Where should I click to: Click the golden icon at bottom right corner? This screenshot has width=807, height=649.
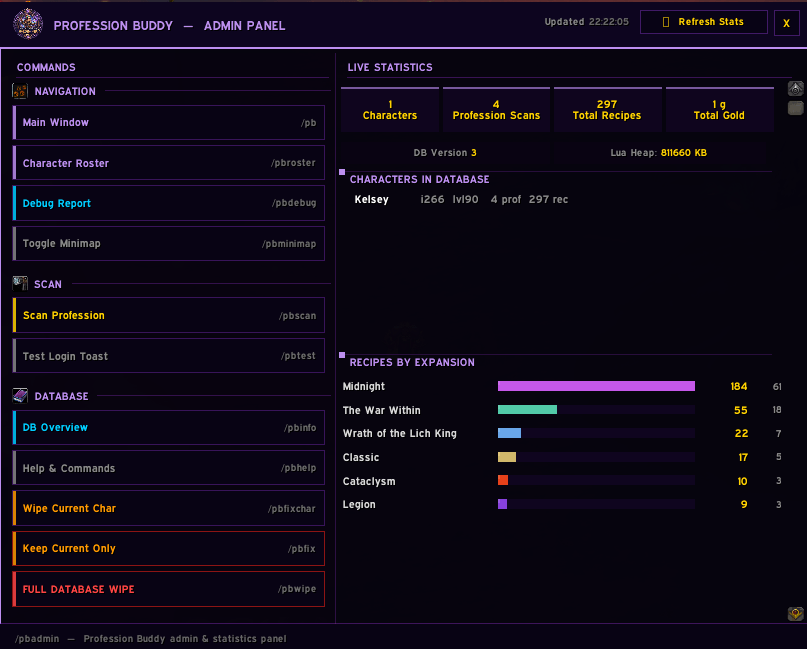(x=796, y=613)
